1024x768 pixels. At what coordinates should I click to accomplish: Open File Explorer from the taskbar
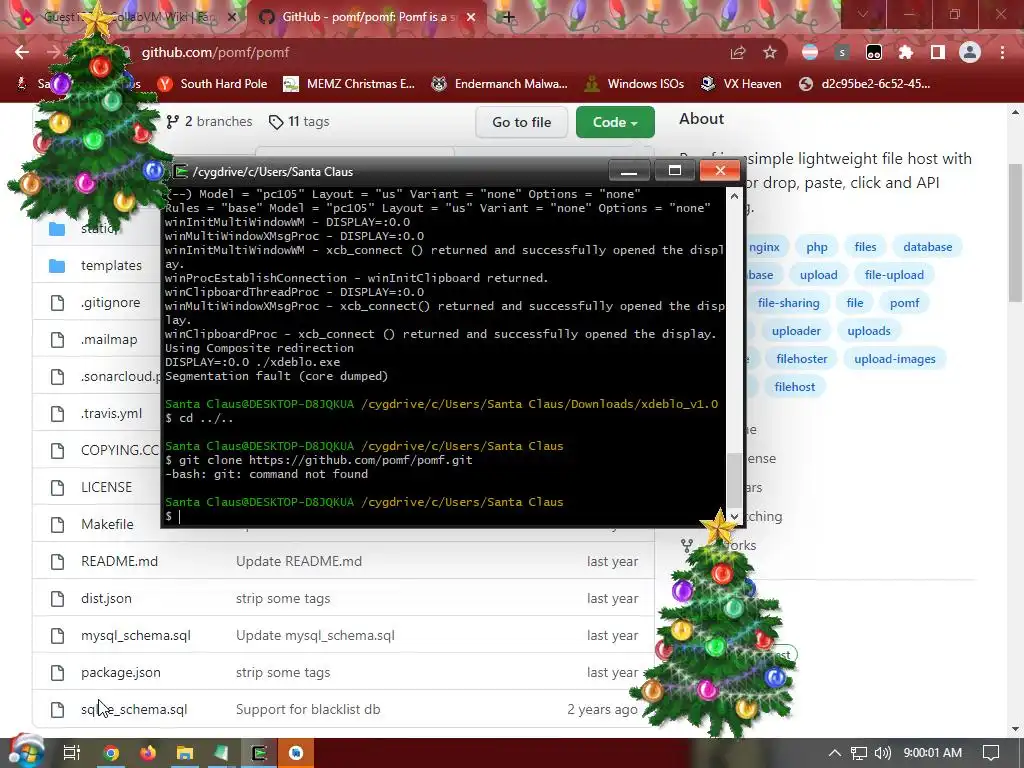point(185,753)
